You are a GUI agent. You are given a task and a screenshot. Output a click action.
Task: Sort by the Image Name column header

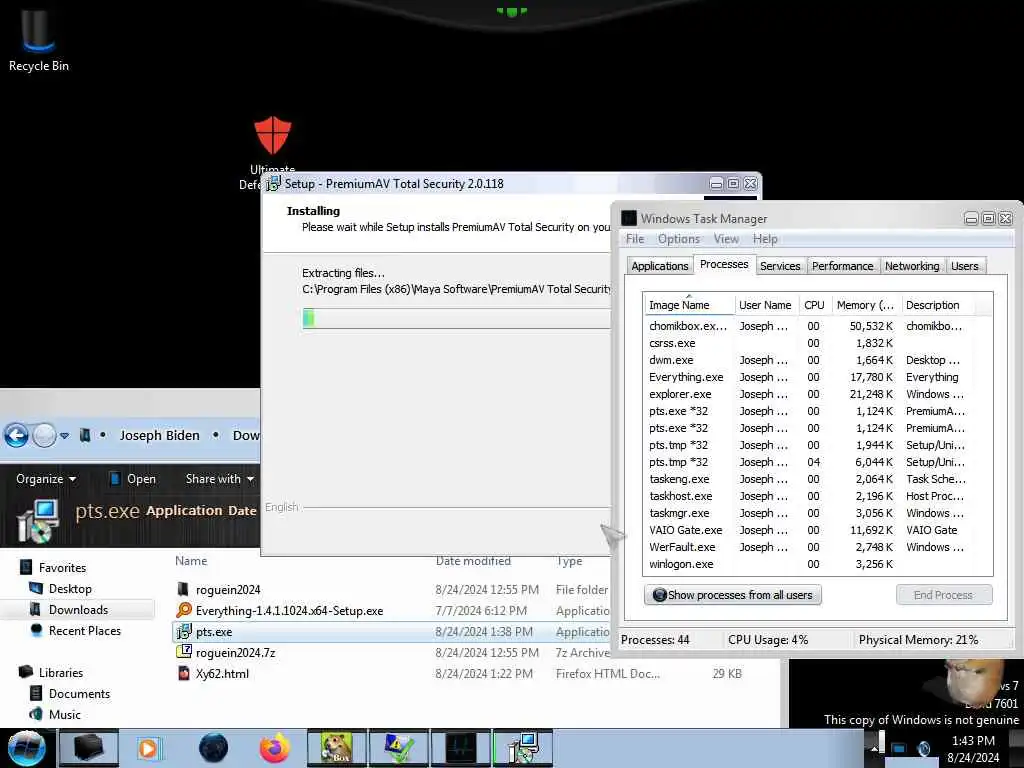click(x=688, y=305)
